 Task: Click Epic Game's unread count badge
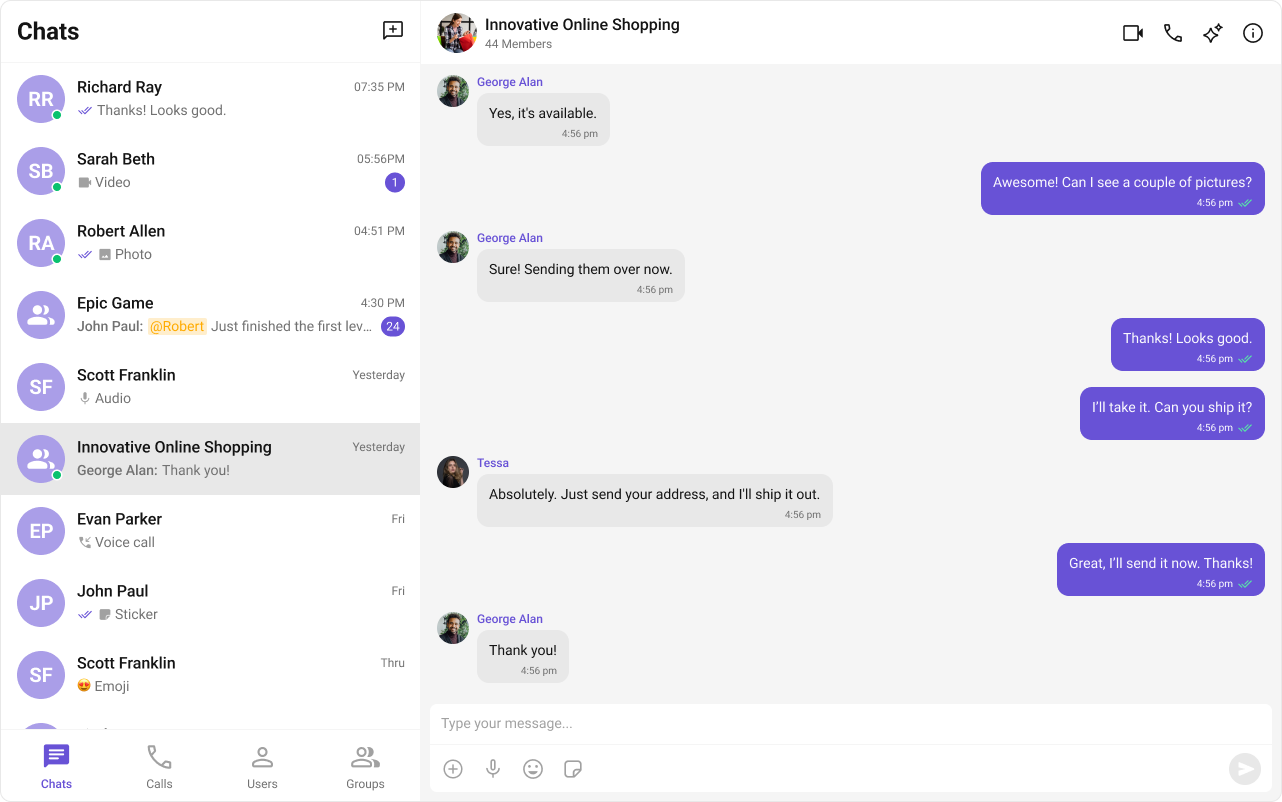[x=393, y=326]
